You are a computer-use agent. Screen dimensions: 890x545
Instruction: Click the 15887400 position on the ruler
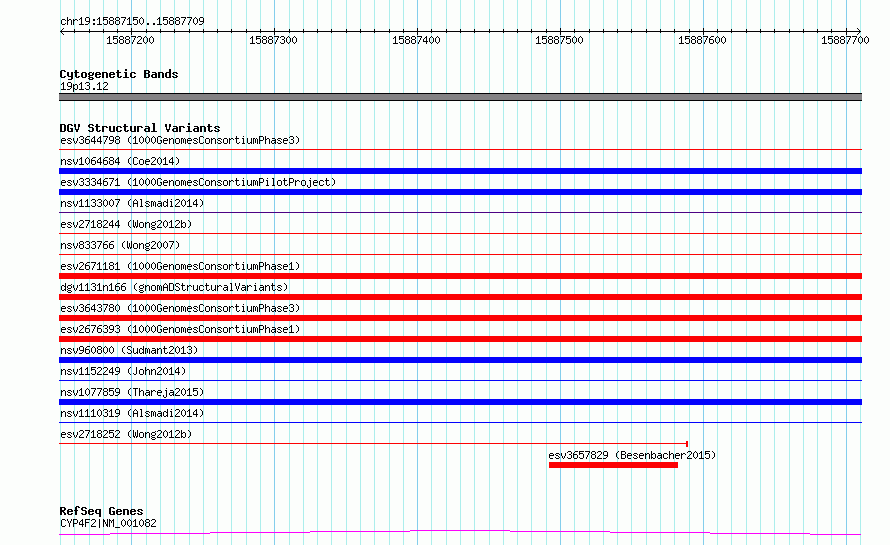pyautogui.click(x=416, y=40)
